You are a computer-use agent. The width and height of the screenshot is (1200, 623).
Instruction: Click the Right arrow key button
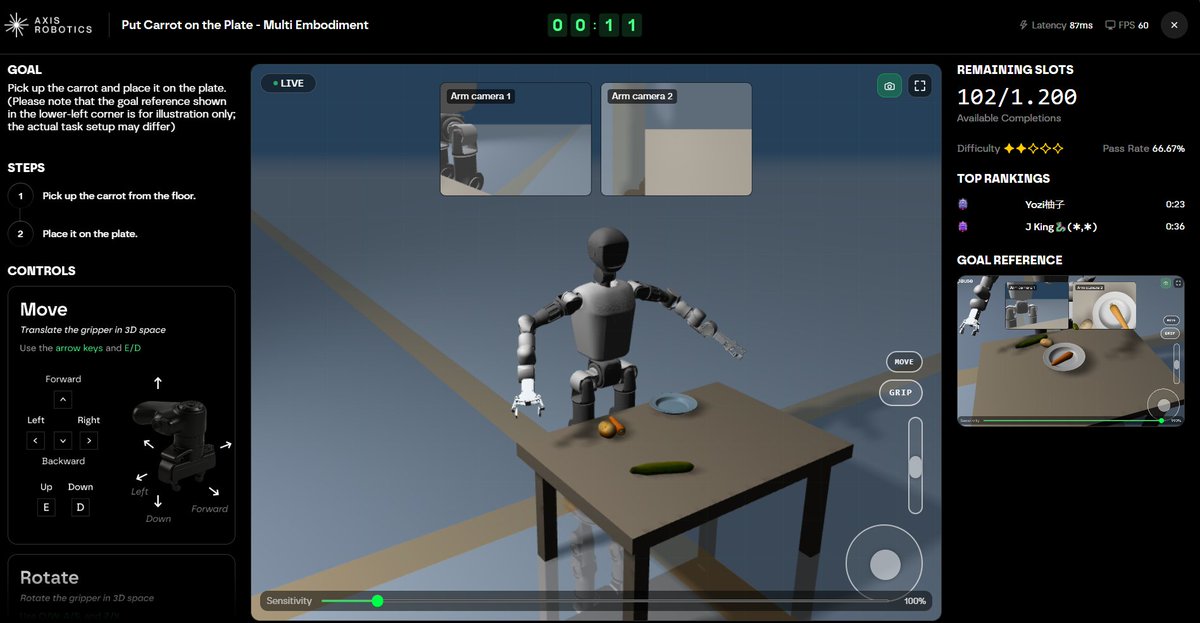pyautogui.click(x=89, y=441)
